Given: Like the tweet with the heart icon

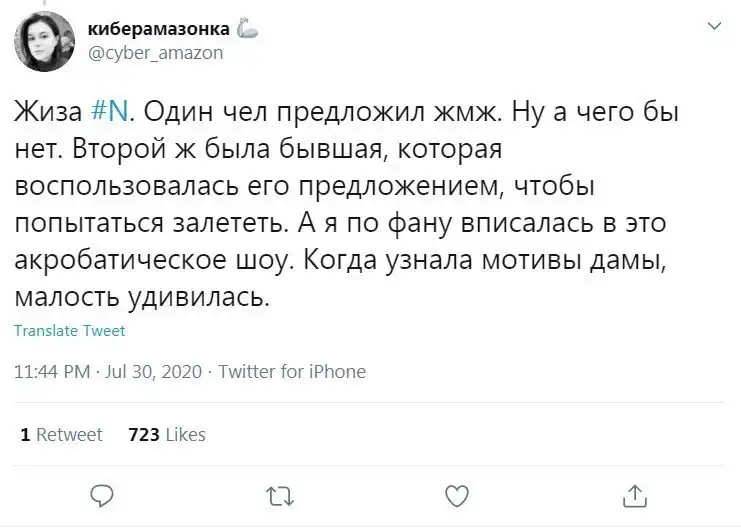Looking at the screenshot, I should coord(456,494).
